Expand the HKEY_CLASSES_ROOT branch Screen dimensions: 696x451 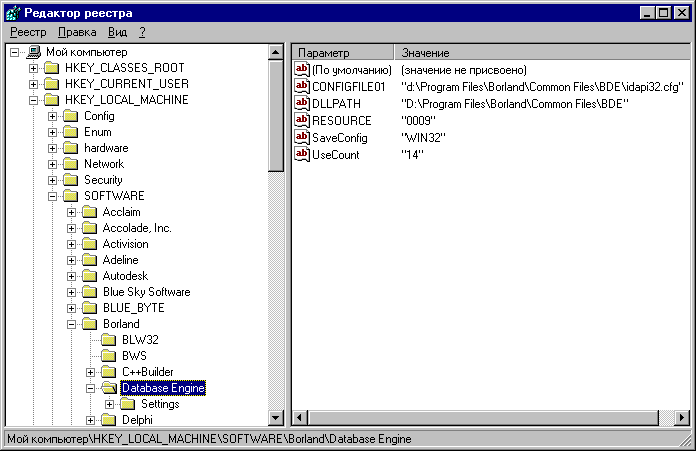pos(33,68)
